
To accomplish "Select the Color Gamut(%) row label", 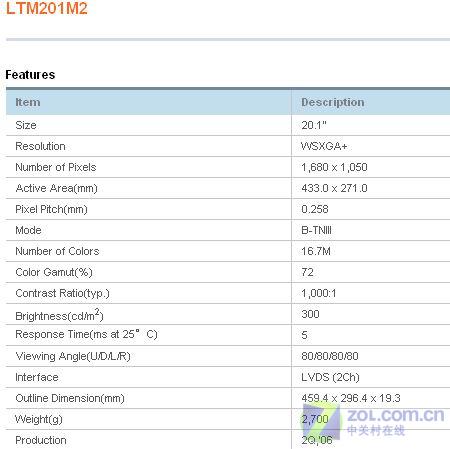I will (54, 272).
